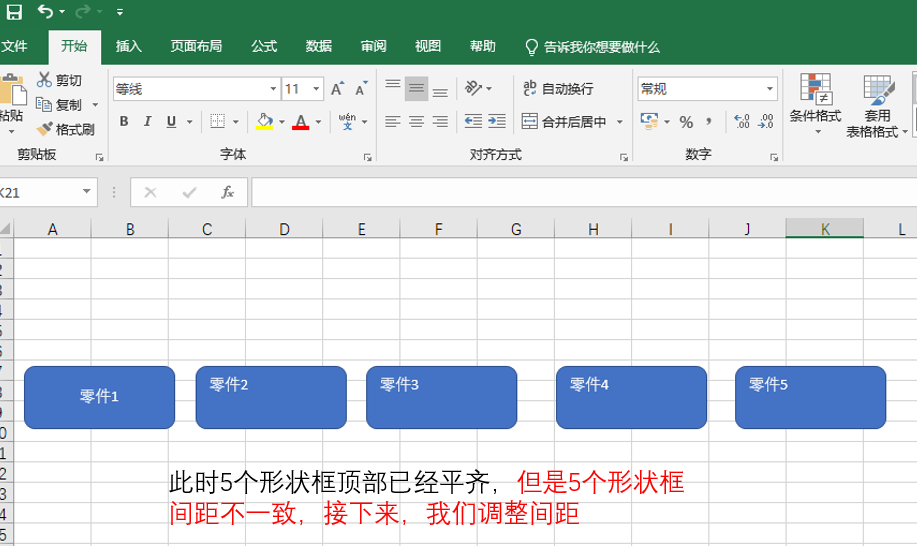Click the accounting number format icon
Image resolution: width=917 pixels, height=549 pixels.
click(x=649, y=122)
